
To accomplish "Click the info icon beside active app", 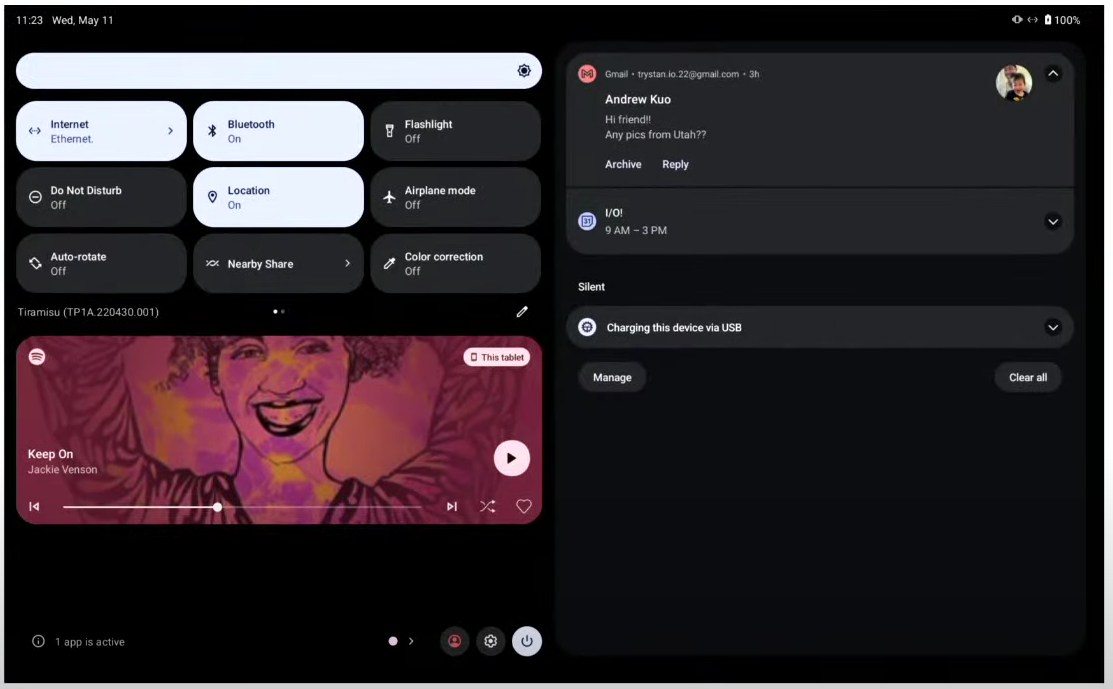I will (x=38, y=641).
